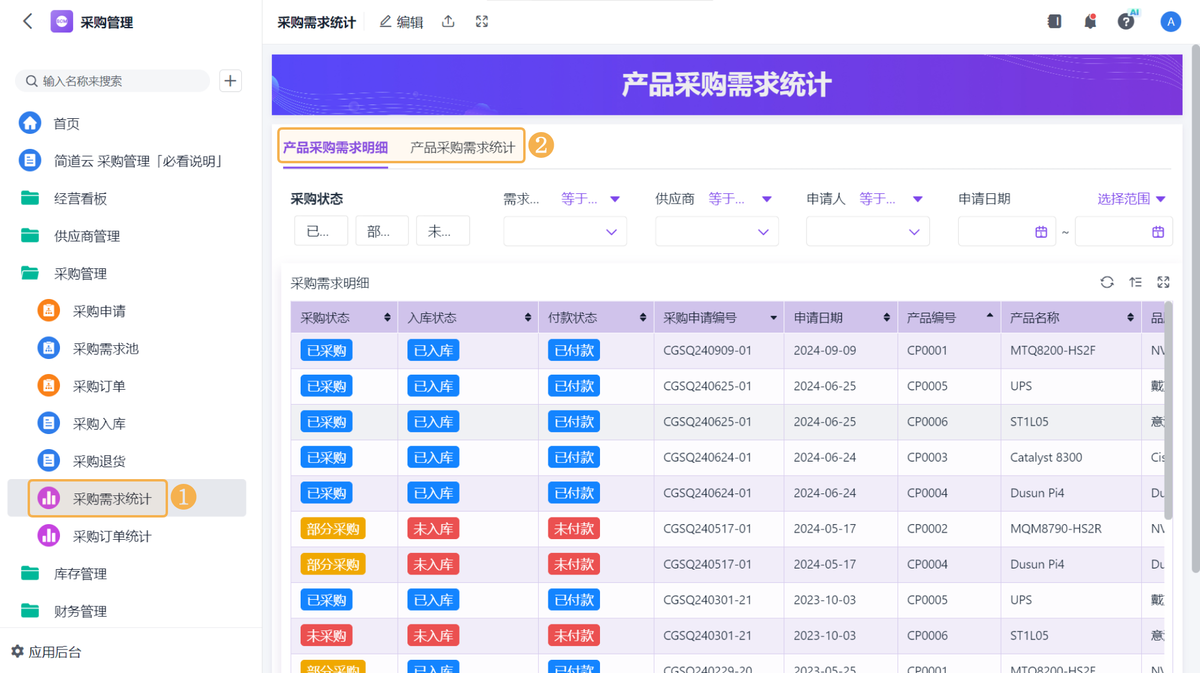Expand the 选择范围 date range dropdown
Viewport: 1200px width, 673px height.
pyautogui.click(x=1132, y=199)
